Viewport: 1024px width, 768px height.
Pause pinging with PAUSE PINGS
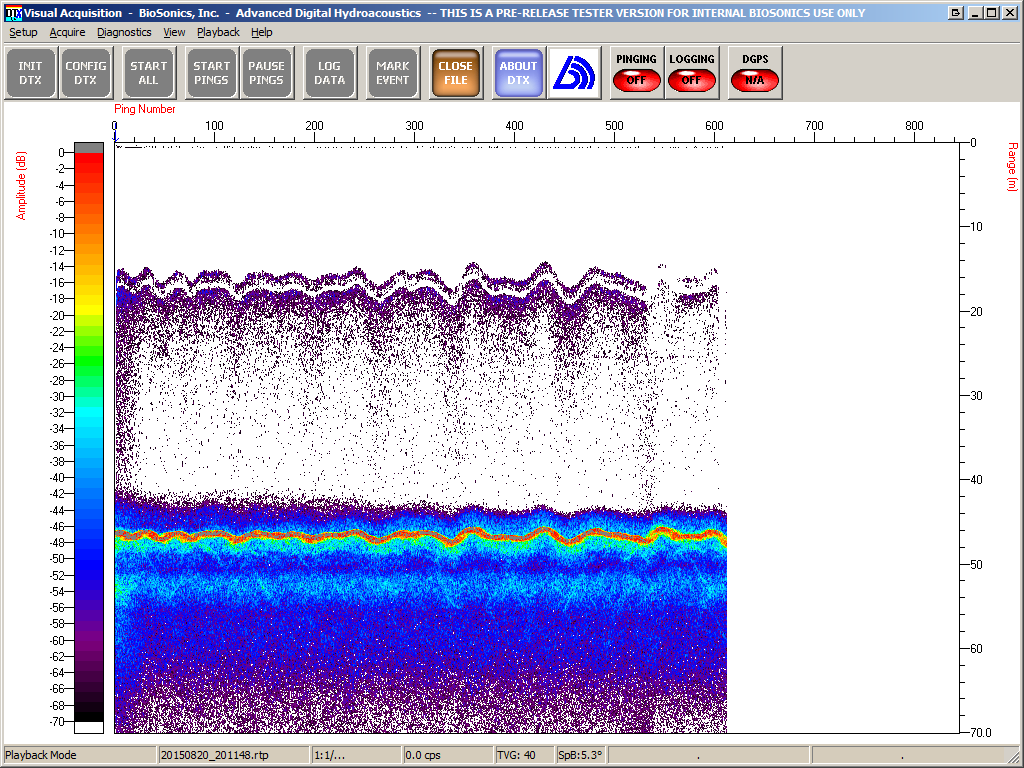click(266, 73)
